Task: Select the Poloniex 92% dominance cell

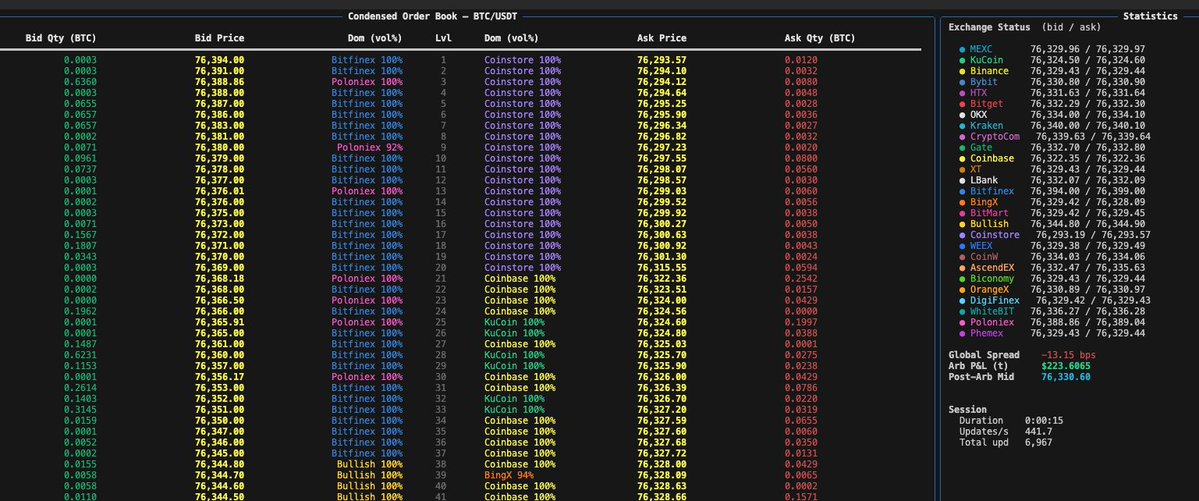Action: tap(369, 148)
